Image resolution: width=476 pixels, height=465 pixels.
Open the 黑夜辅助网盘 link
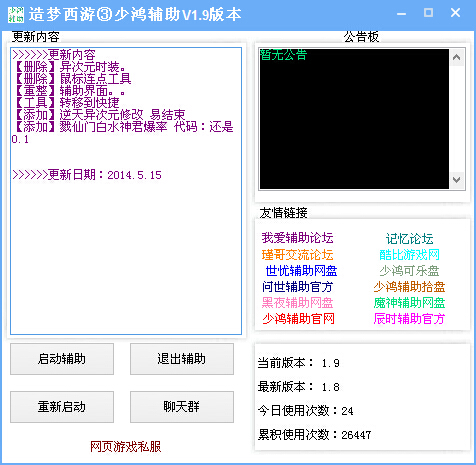[x=297, y=303]
